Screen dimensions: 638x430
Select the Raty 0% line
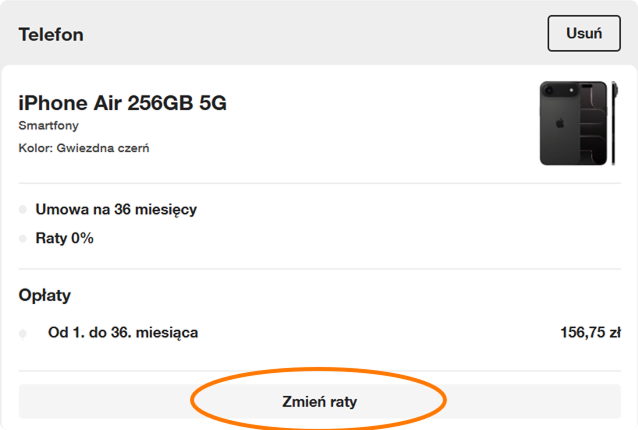(x=64, y=239)
